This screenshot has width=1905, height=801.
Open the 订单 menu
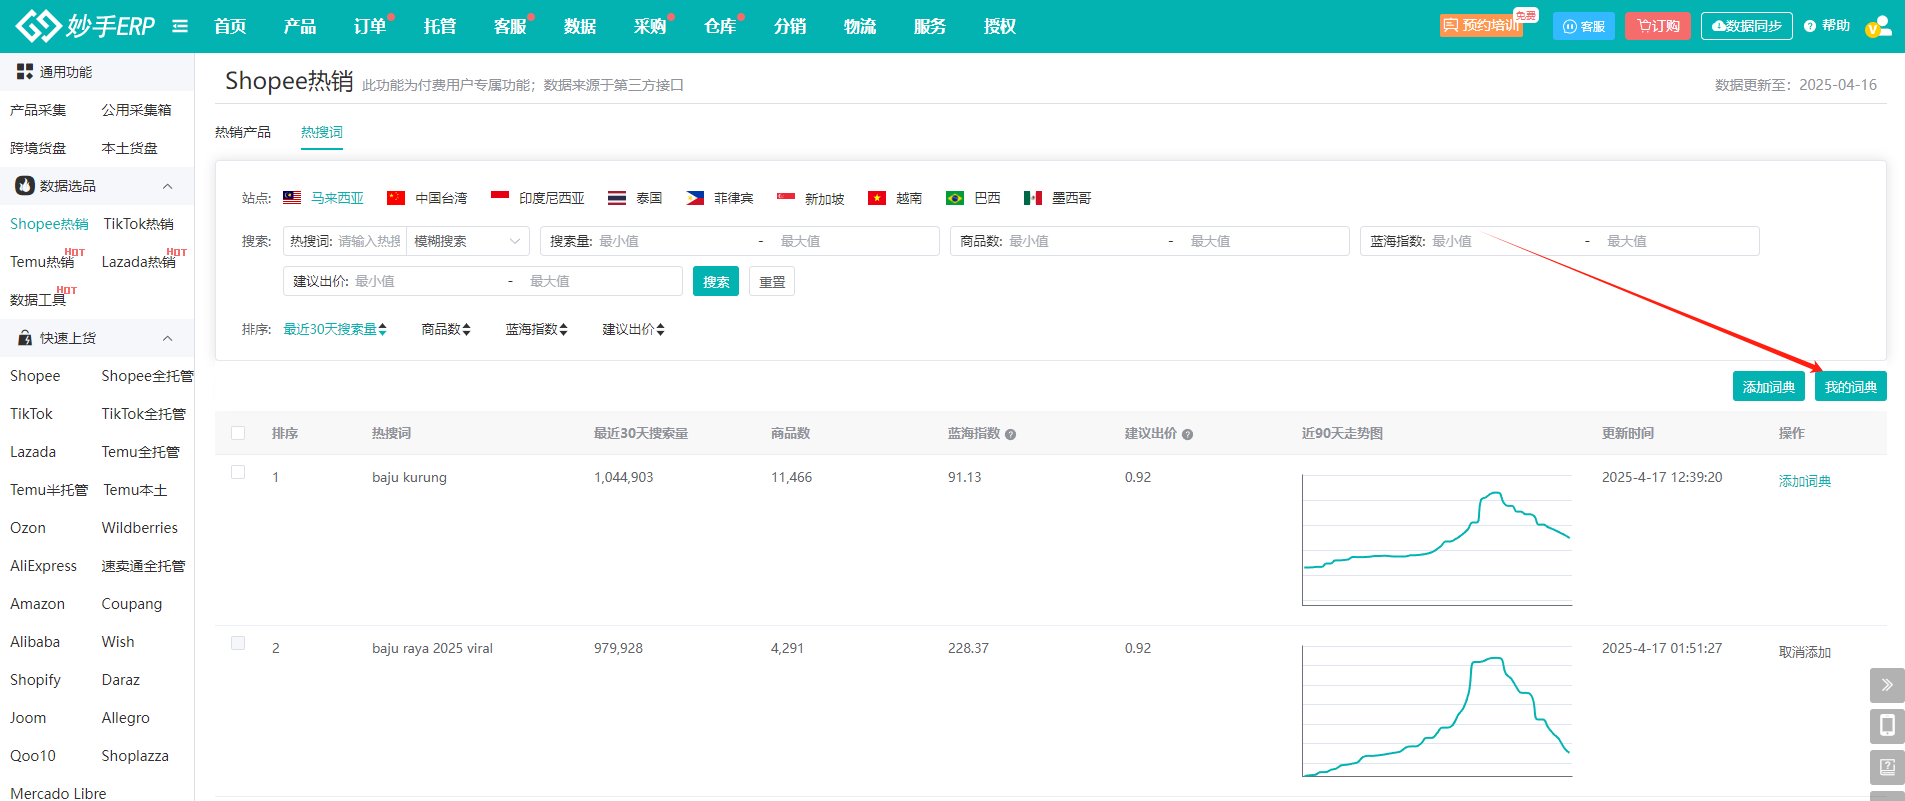coord(370,26)
